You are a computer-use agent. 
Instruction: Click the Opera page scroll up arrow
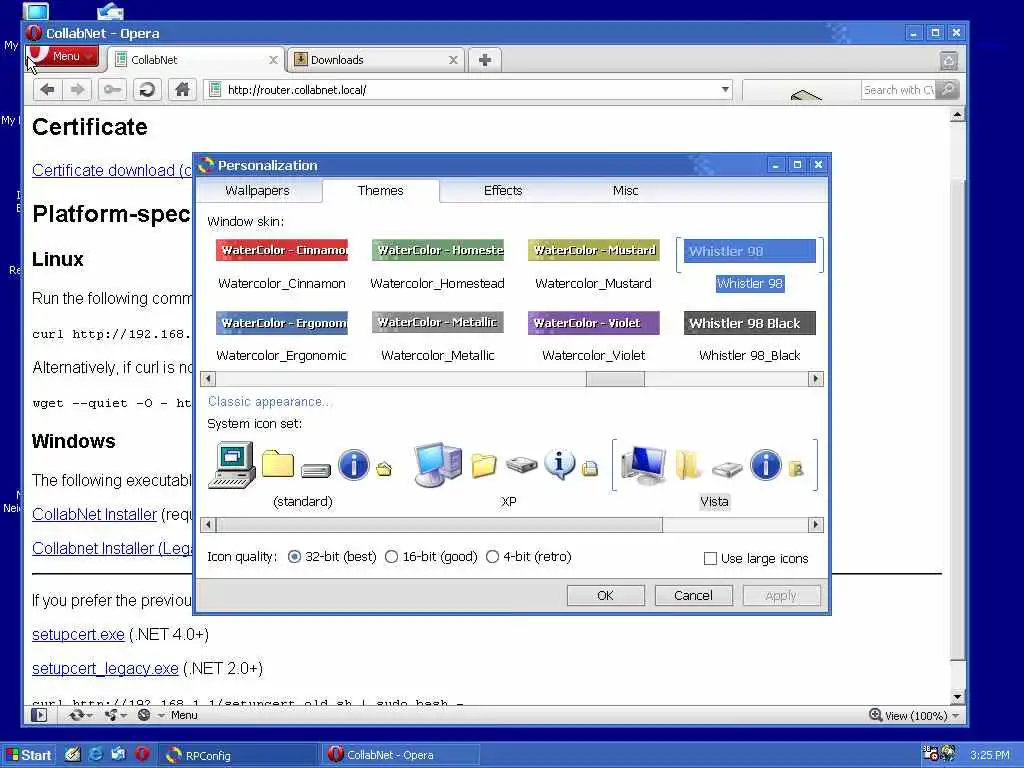tap(957, 115)
